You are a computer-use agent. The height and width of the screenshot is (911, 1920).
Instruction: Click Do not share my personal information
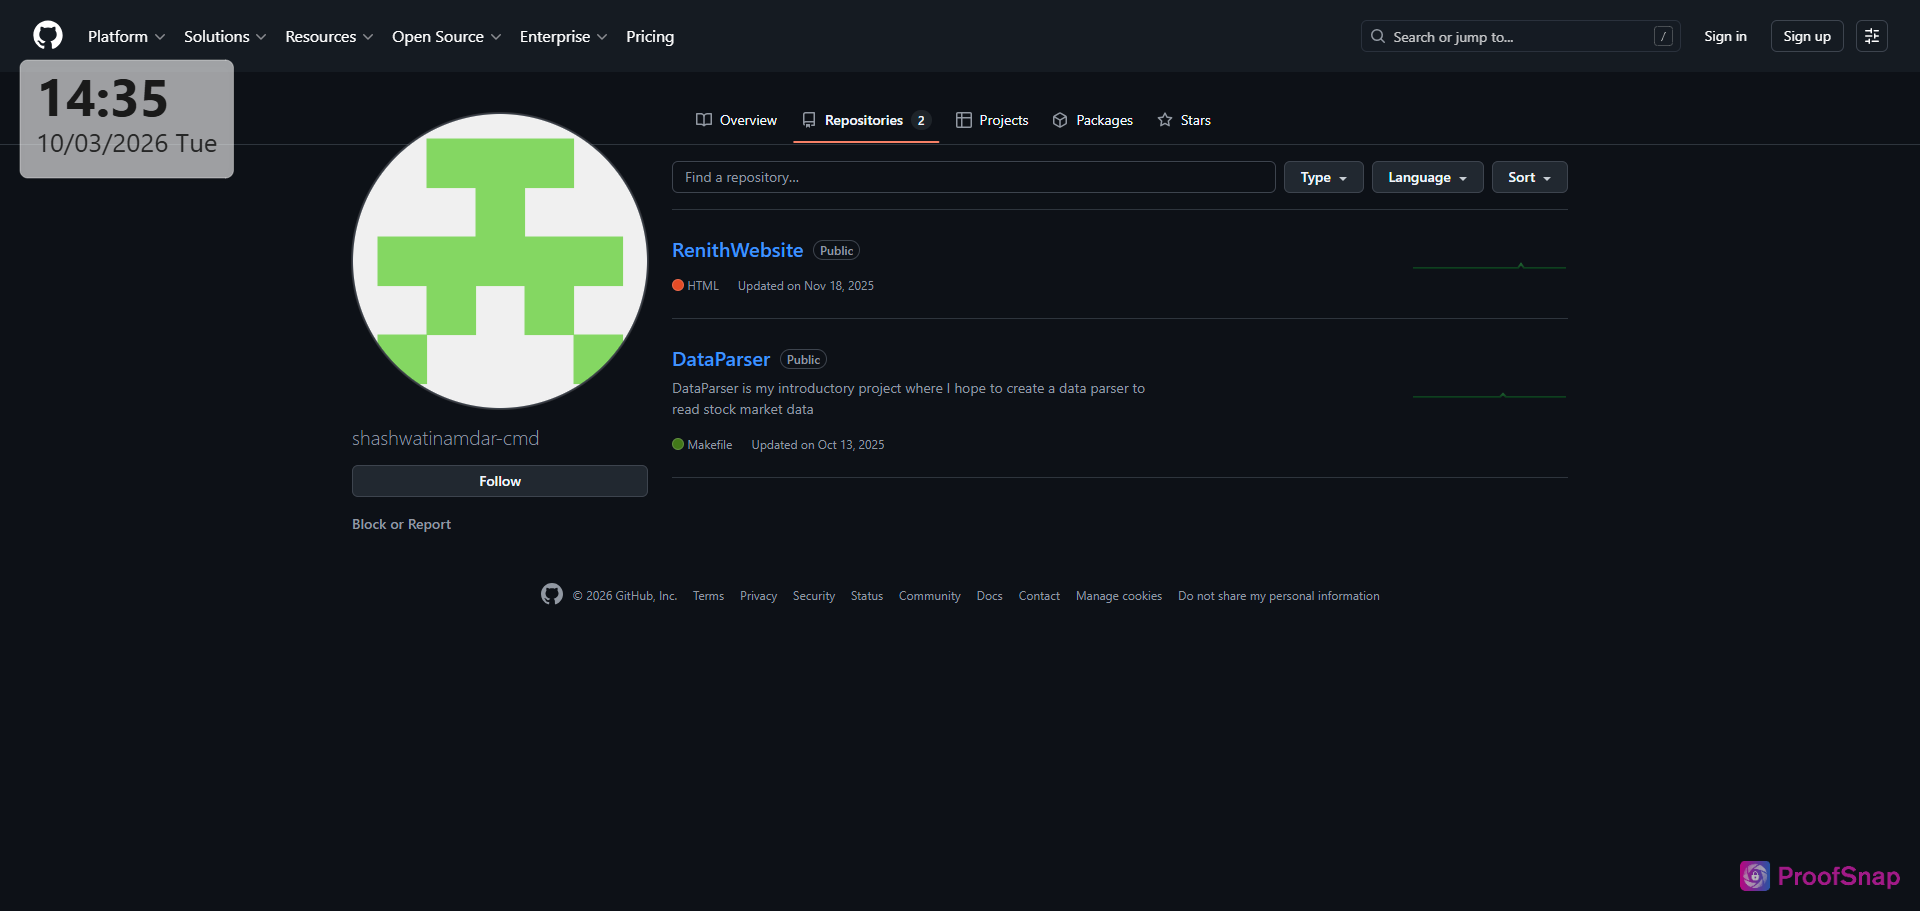point(1279,596)
